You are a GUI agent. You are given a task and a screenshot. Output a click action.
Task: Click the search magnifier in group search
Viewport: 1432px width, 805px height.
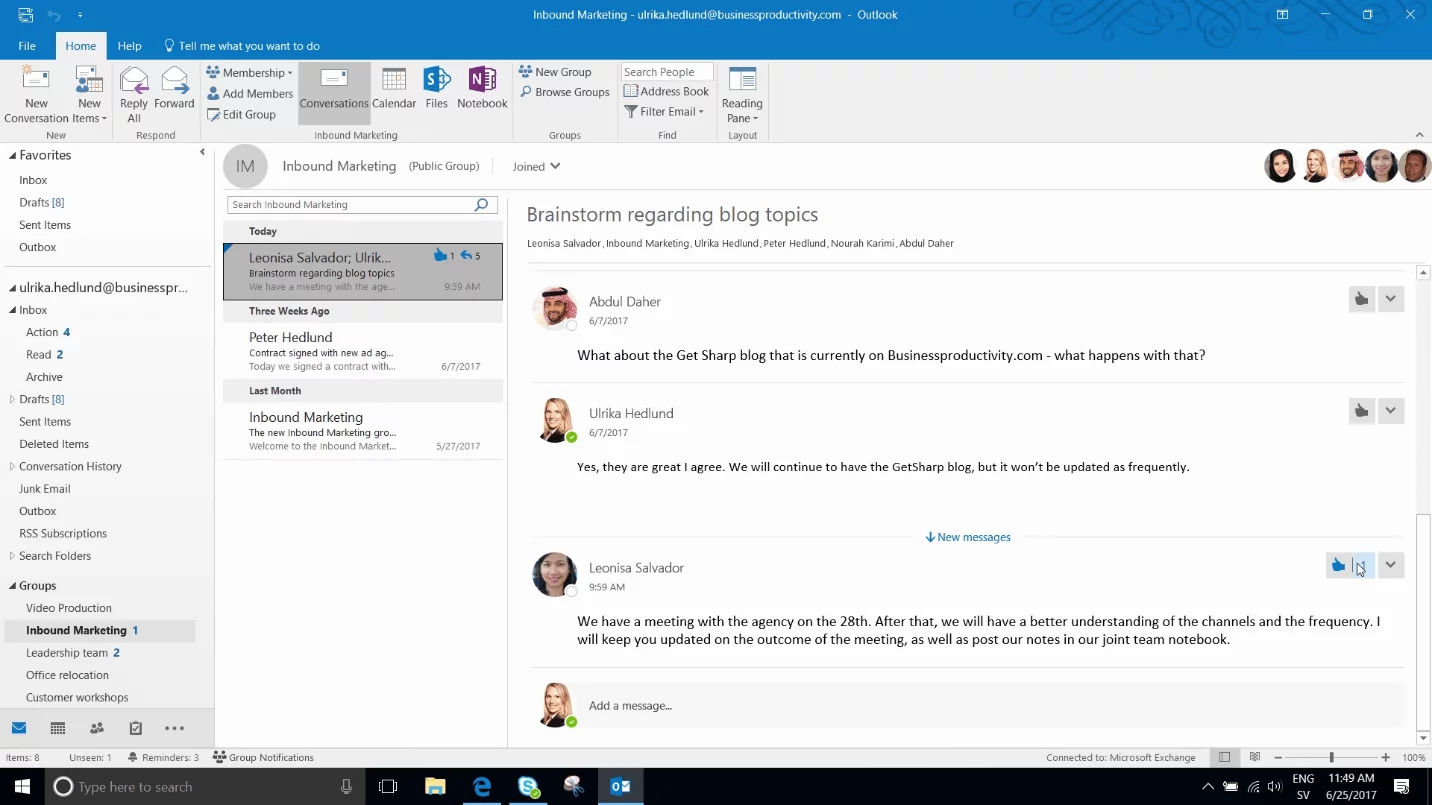tap(482, 204)
